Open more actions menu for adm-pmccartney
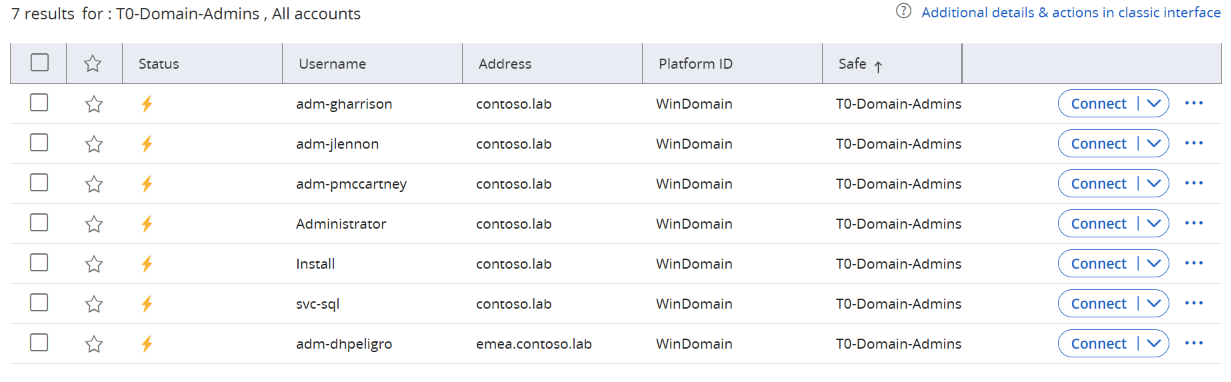 pyautogui.click(x=1193, y=183)
